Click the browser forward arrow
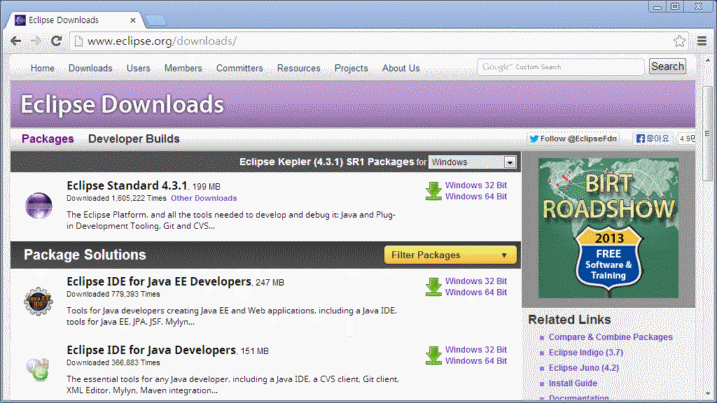717x403 pixels. [36, 41]
